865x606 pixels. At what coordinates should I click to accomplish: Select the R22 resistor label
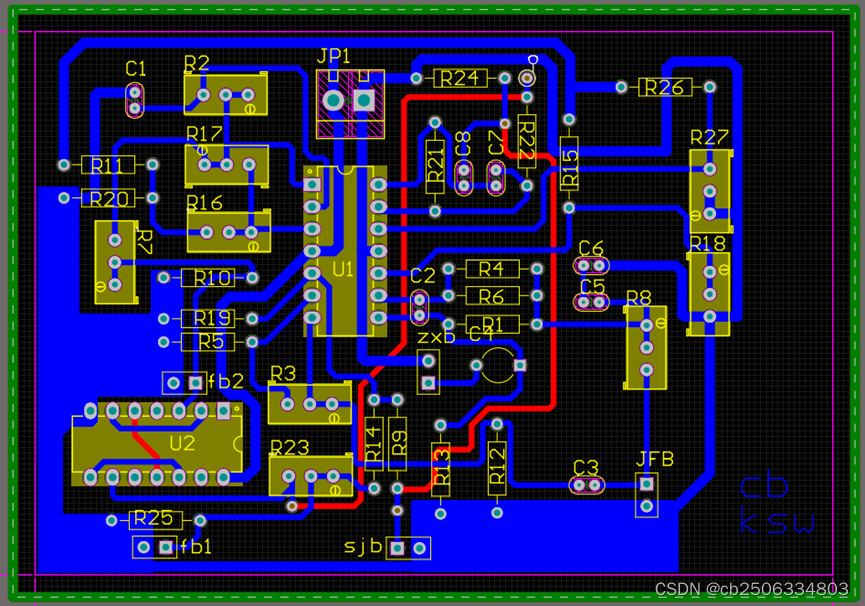pos(527,141)
